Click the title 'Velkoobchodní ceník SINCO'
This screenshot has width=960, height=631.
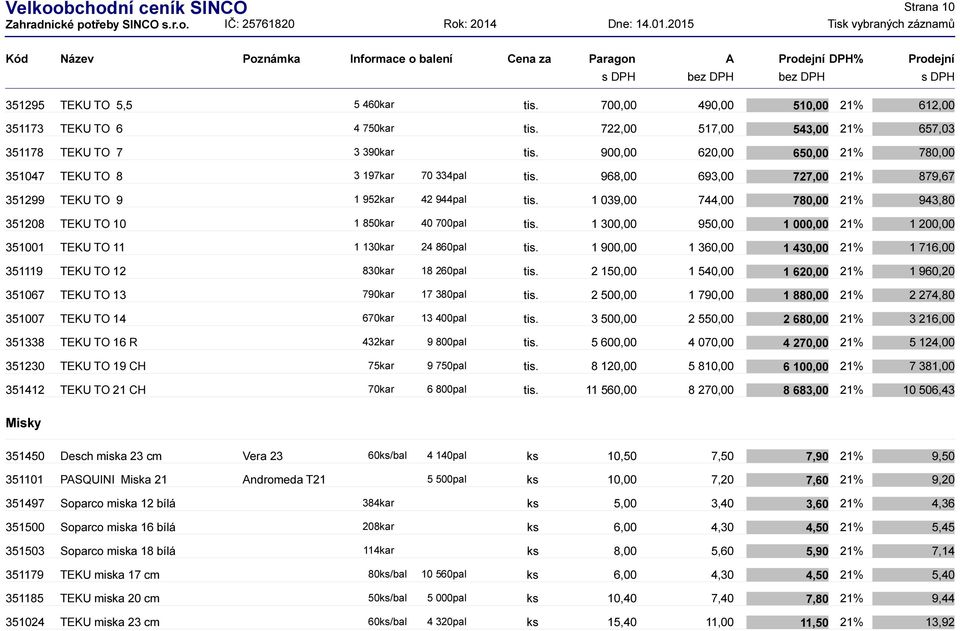(x=126, y=8)
